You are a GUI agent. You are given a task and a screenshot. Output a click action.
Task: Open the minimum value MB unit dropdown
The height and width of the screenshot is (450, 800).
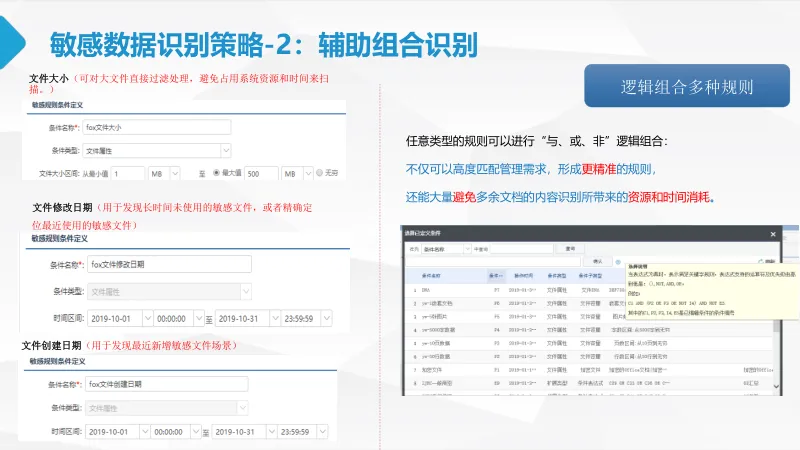175,173
